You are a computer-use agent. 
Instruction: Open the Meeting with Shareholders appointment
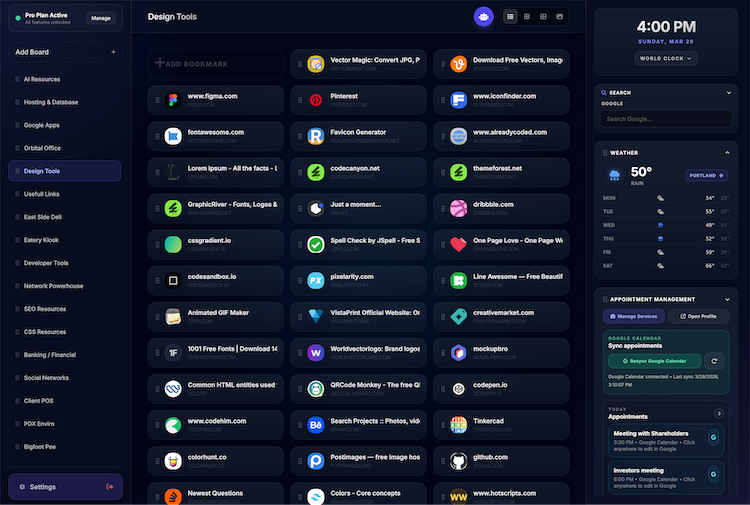coord(666,441)
